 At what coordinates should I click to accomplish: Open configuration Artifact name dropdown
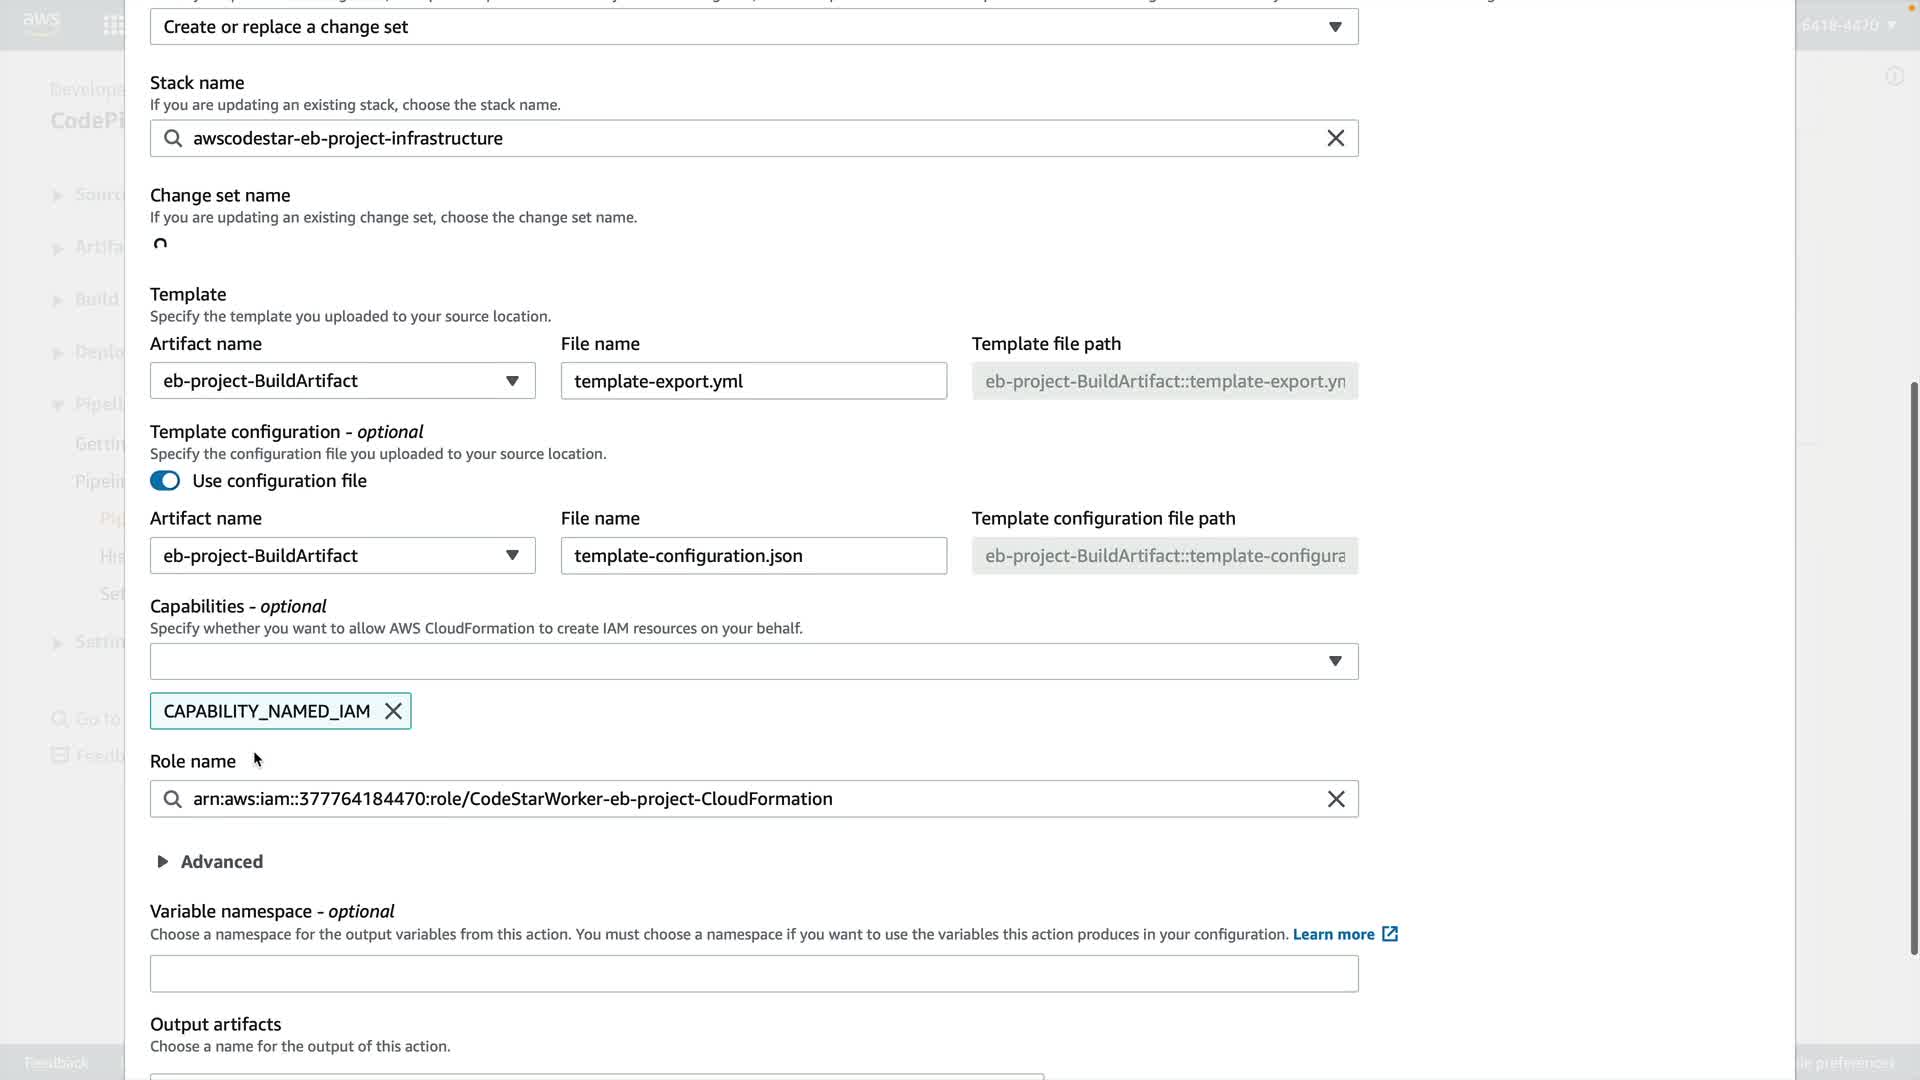pyautogui.click(x=342, y=556)
